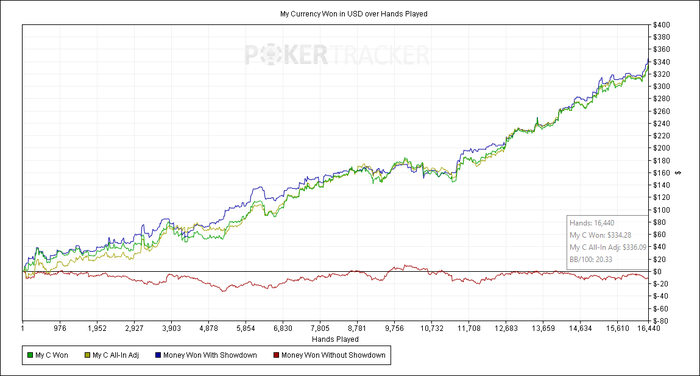Click the x-axis tick label 5,854
700x376 pixels.
(x=246, y=328)
